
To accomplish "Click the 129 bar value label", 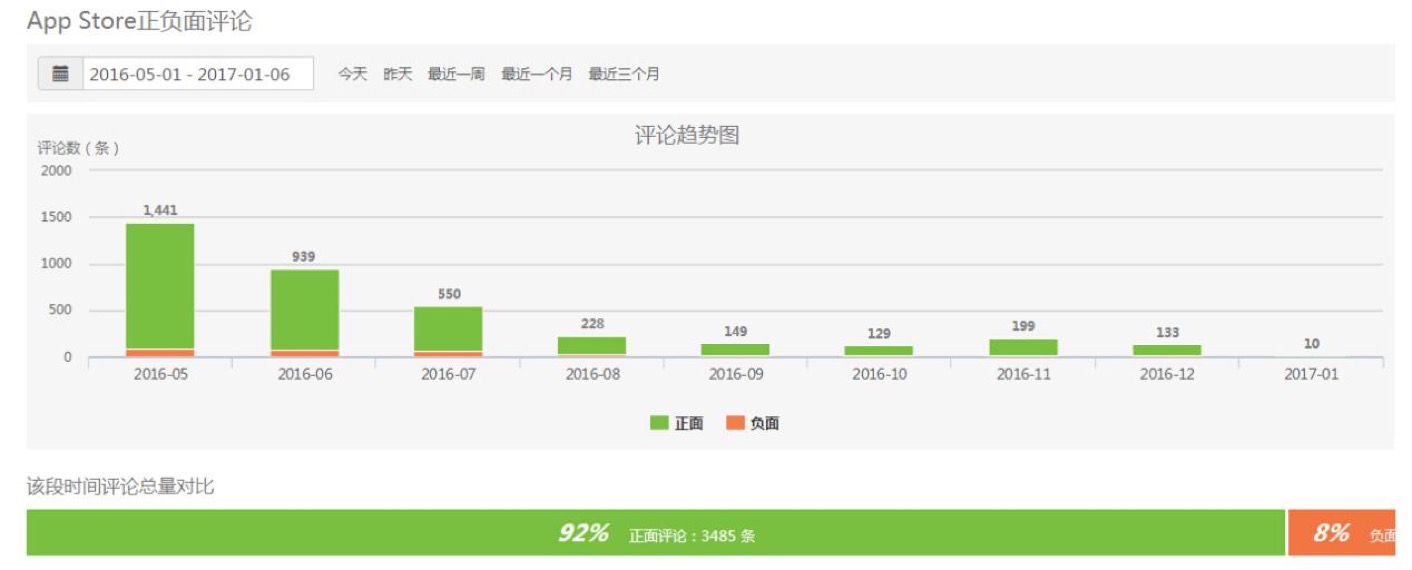I will [879, 333].
